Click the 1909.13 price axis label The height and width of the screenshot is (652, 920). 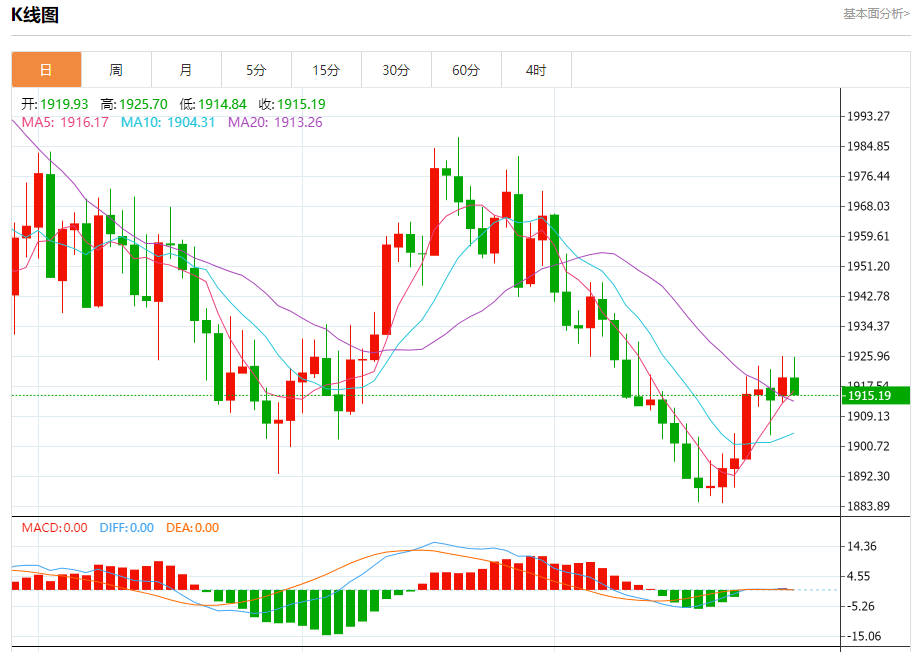pyautogui.click(x=868, y=416)
